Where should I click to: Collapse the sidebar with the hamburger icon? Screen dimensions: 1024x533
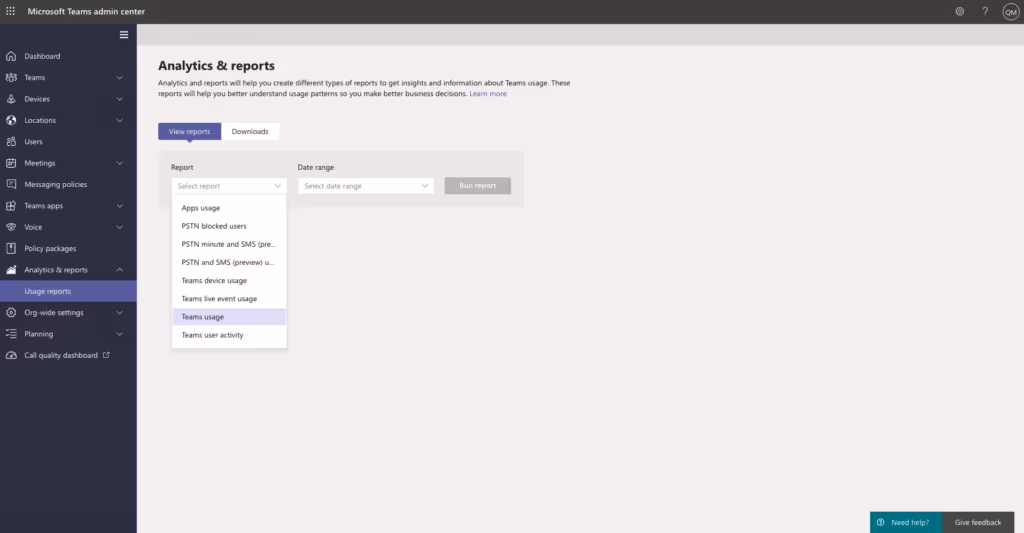coord(124,35)
